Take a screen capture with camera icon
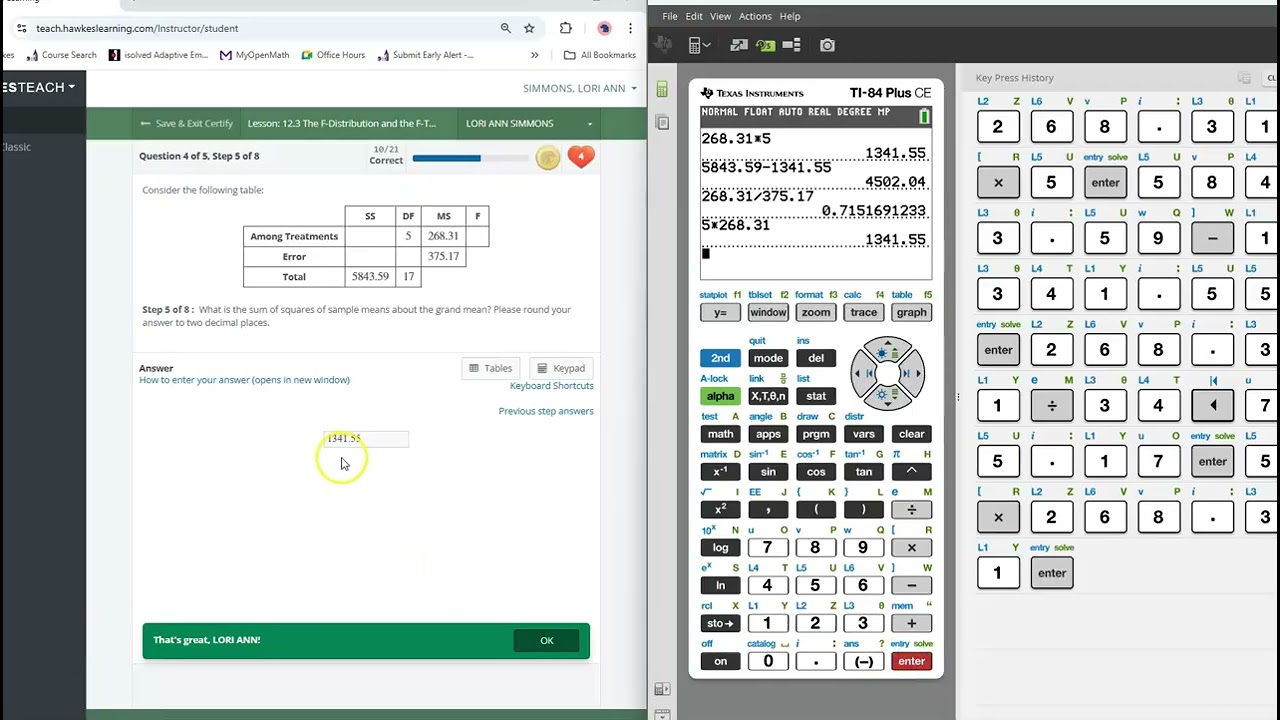Screen dimensions: 1280x720 827,45
